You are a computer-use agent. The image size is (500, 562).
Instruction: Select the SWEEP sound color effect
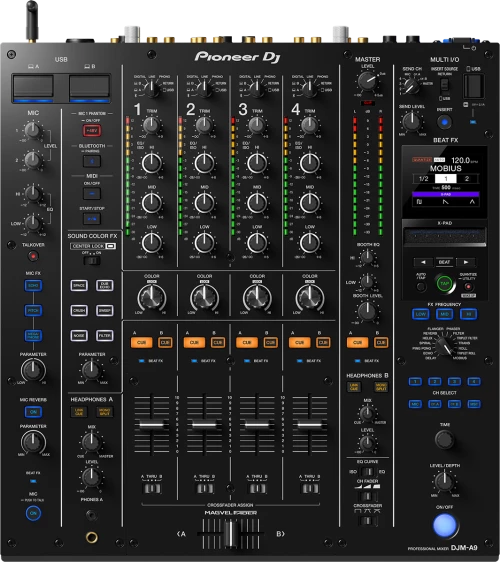[105, 310]
